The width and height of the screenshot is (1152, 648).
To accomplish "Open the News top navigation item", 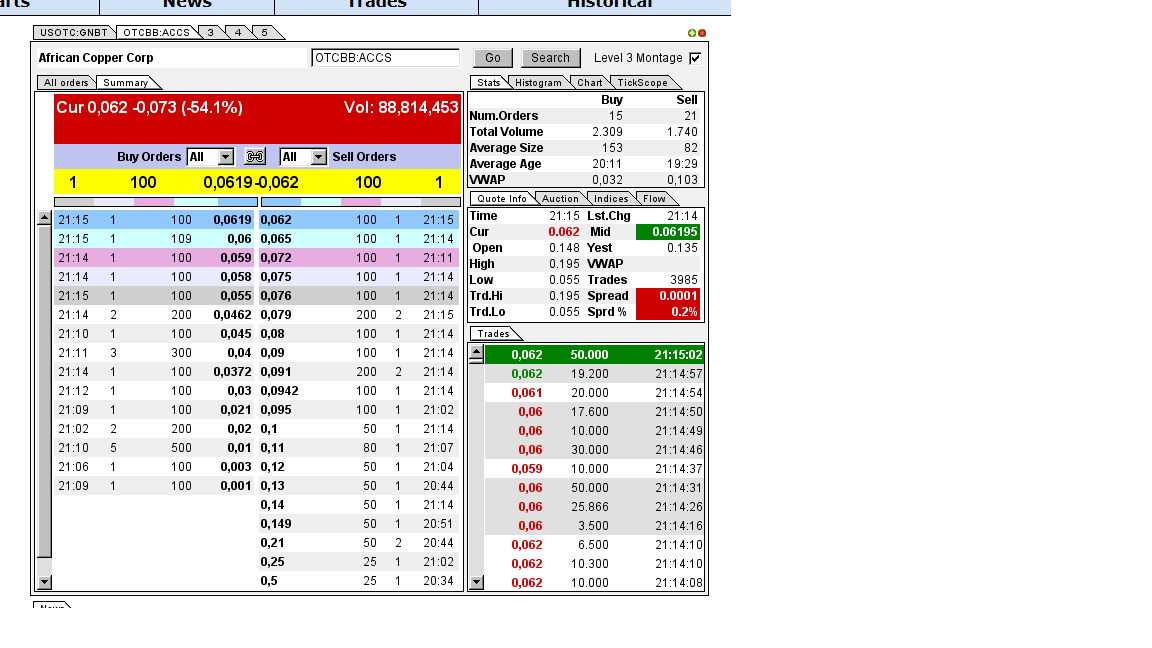I will point(187,4).
